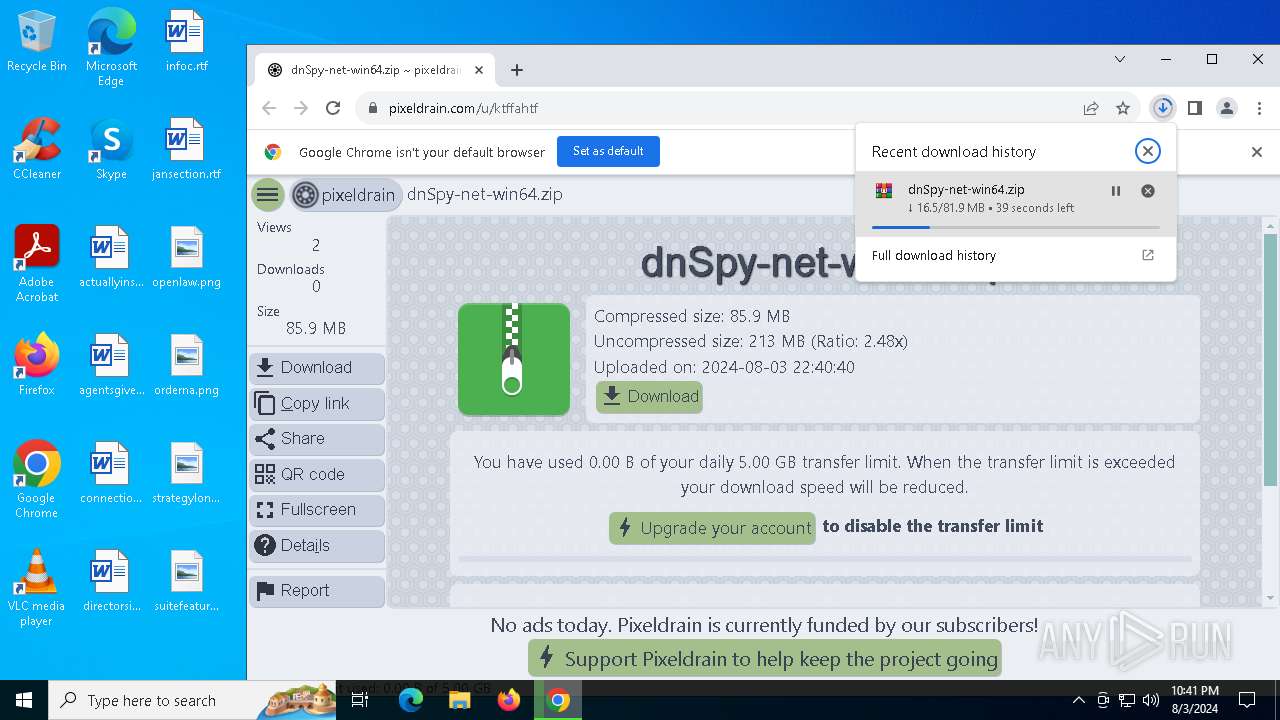Open file Details panel
The height and width of the screenshot is (720, 1280).
pyautogui.click(x=317, y=546)
